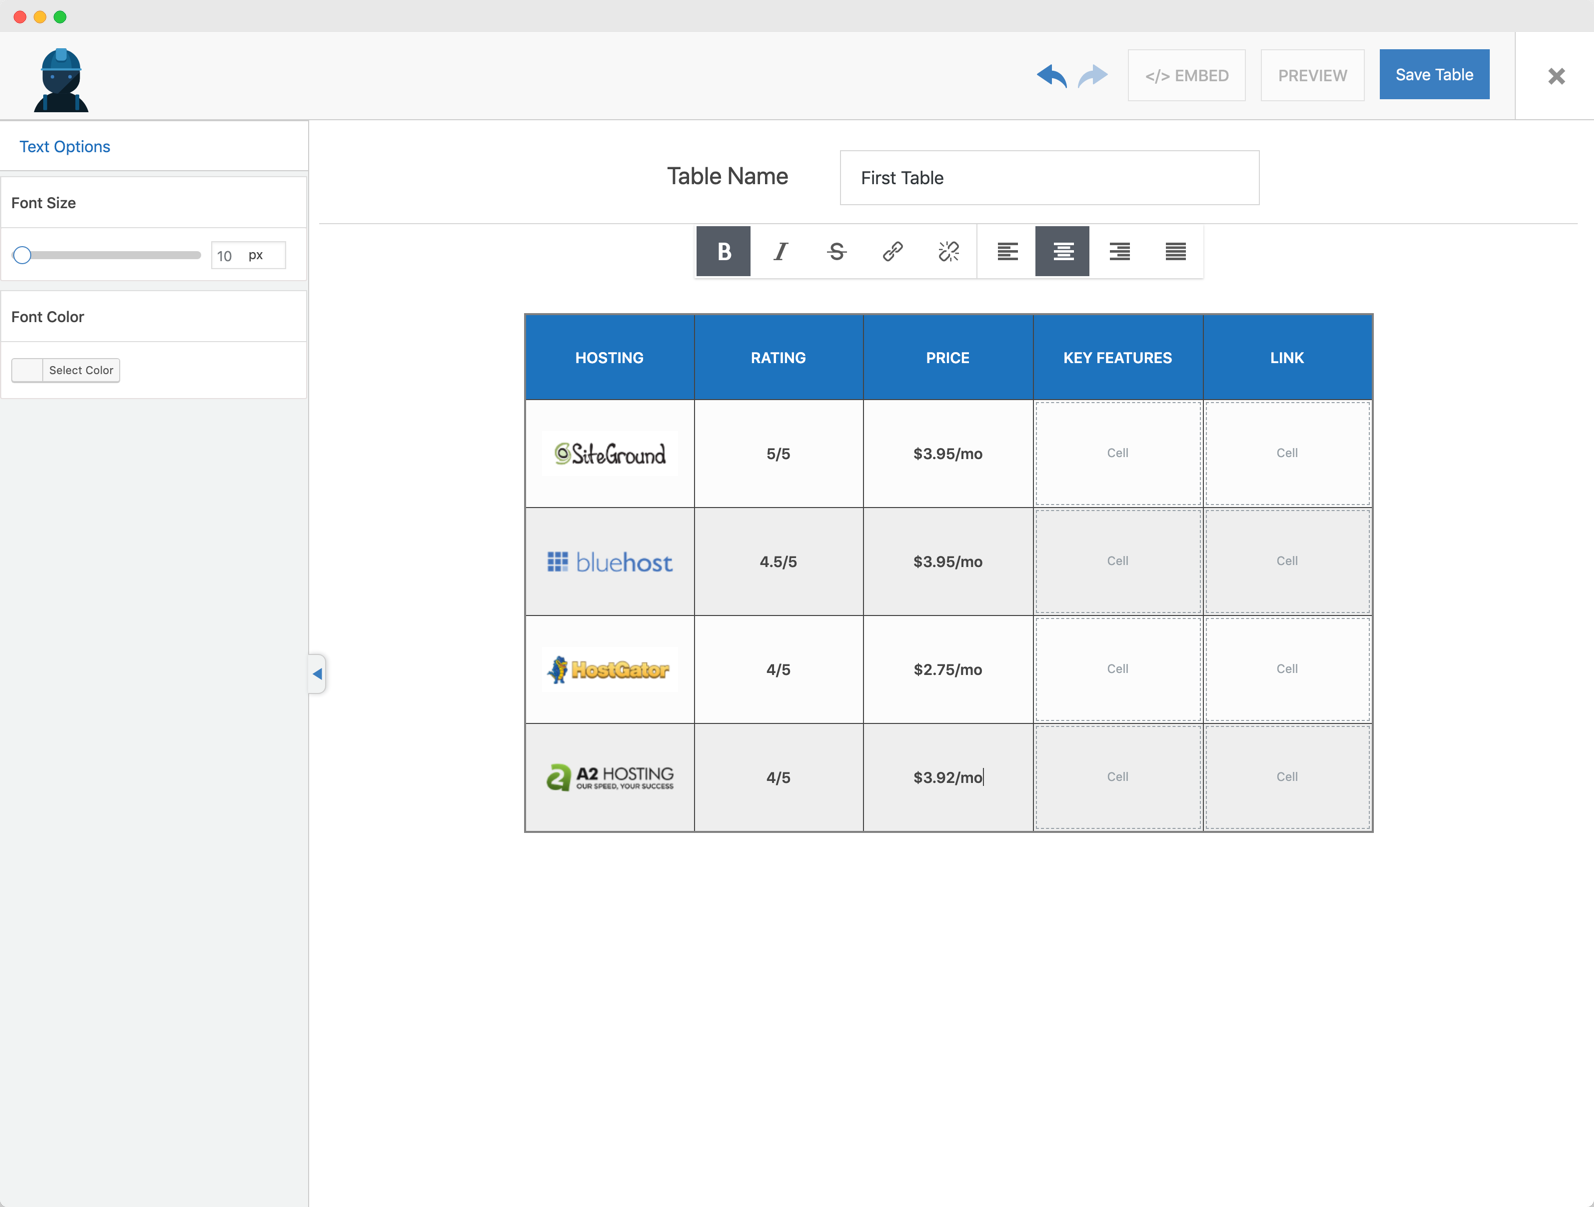Remove link using the unlink icon
This screenshot has height=1207, width=1594.
(x=948, y=252)
